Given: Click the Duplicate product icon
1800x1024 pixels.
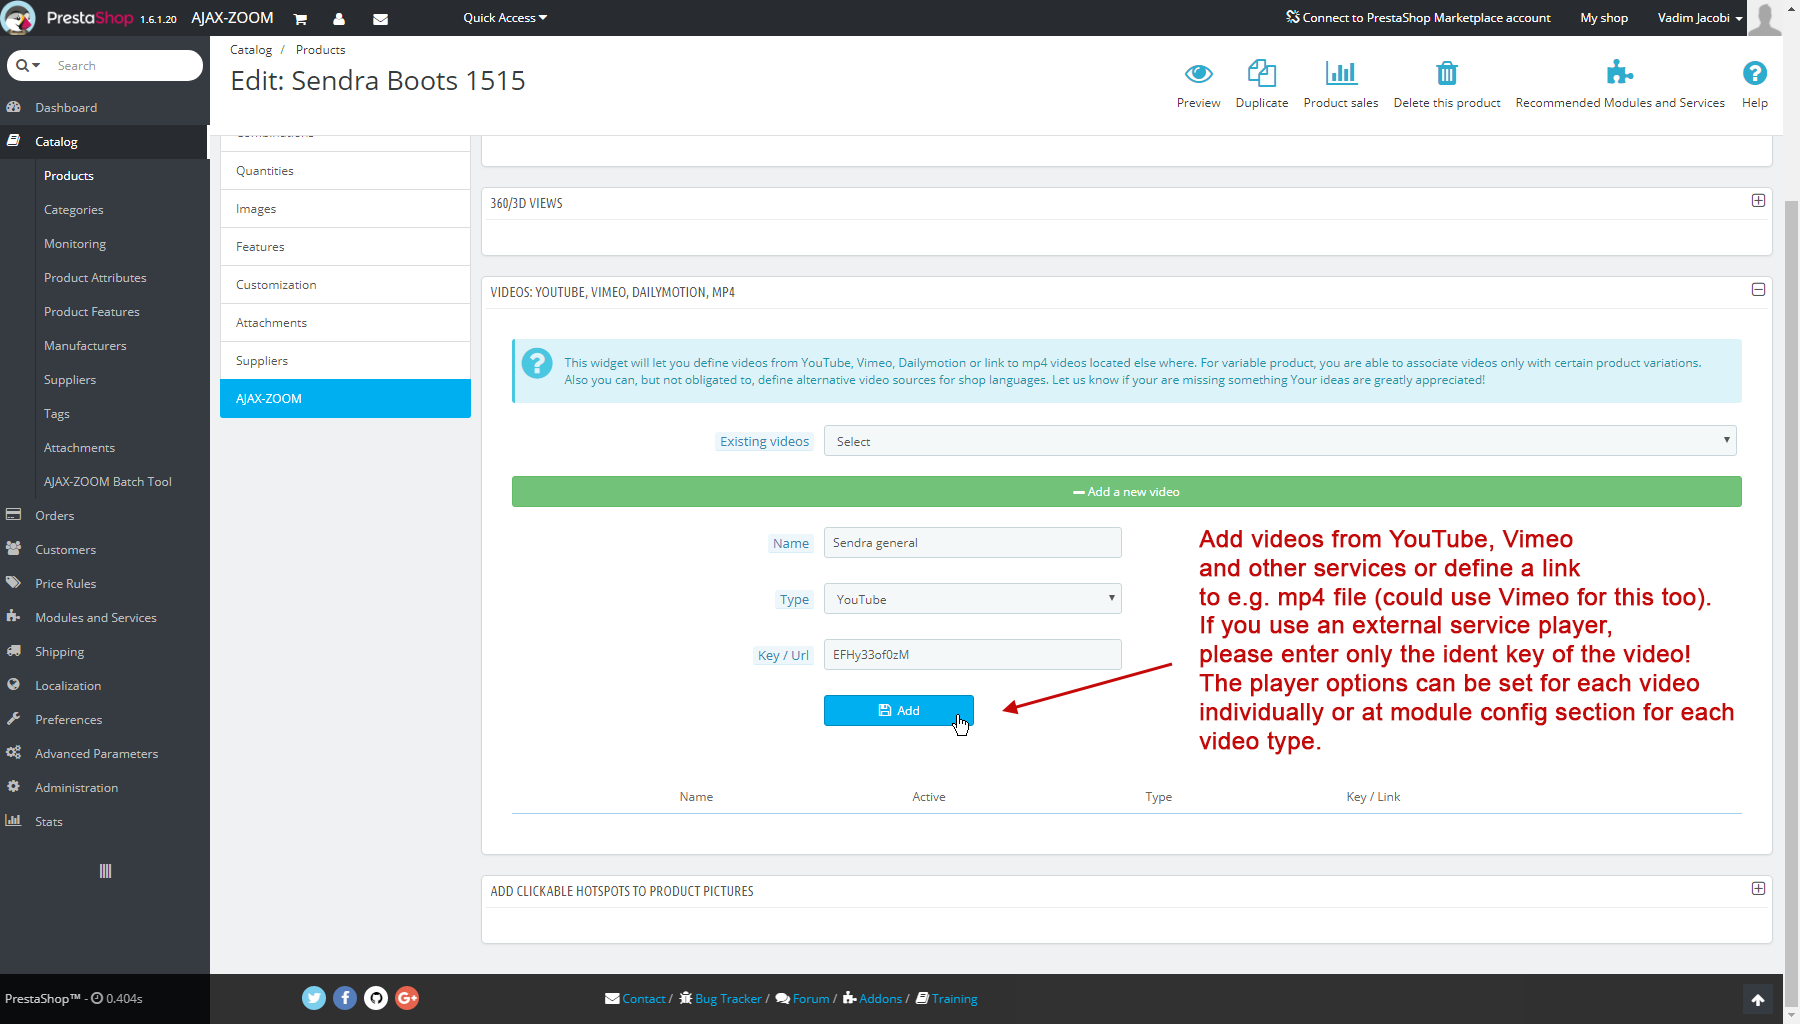Looking at the screenshot, I should [x=1261, y=73].
